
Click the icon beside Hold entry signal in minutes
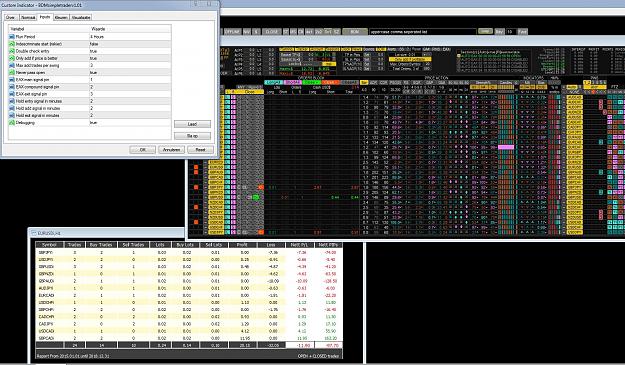tap(12, 101)
